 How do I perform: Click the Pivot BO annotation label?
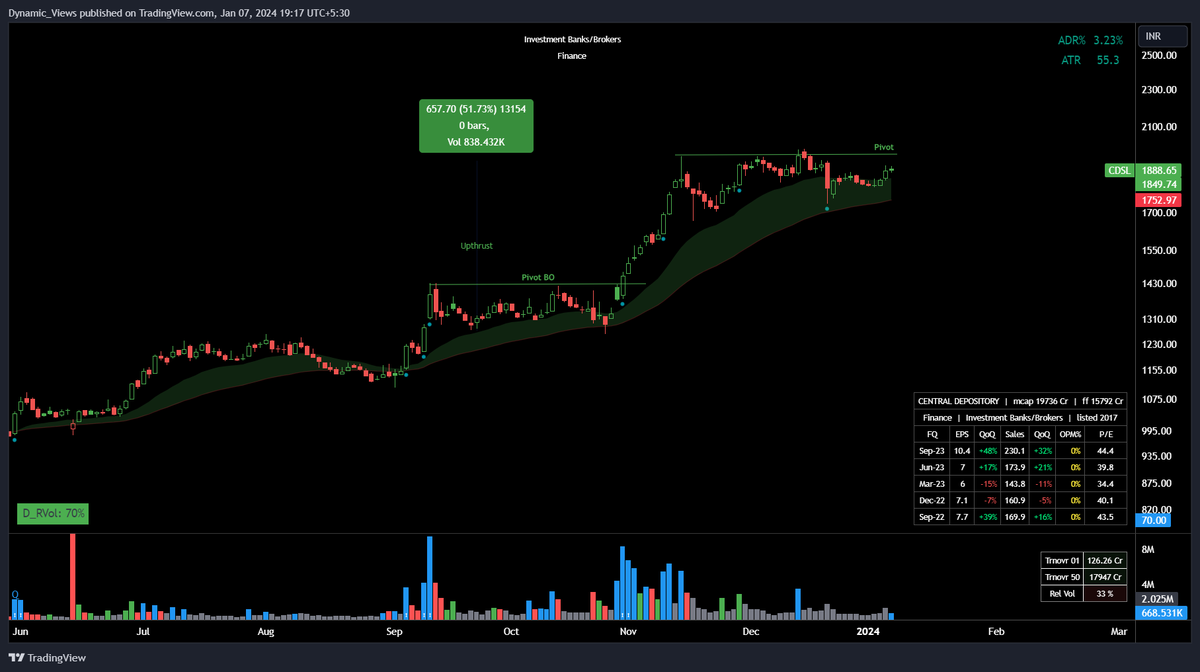click(537, 277)
